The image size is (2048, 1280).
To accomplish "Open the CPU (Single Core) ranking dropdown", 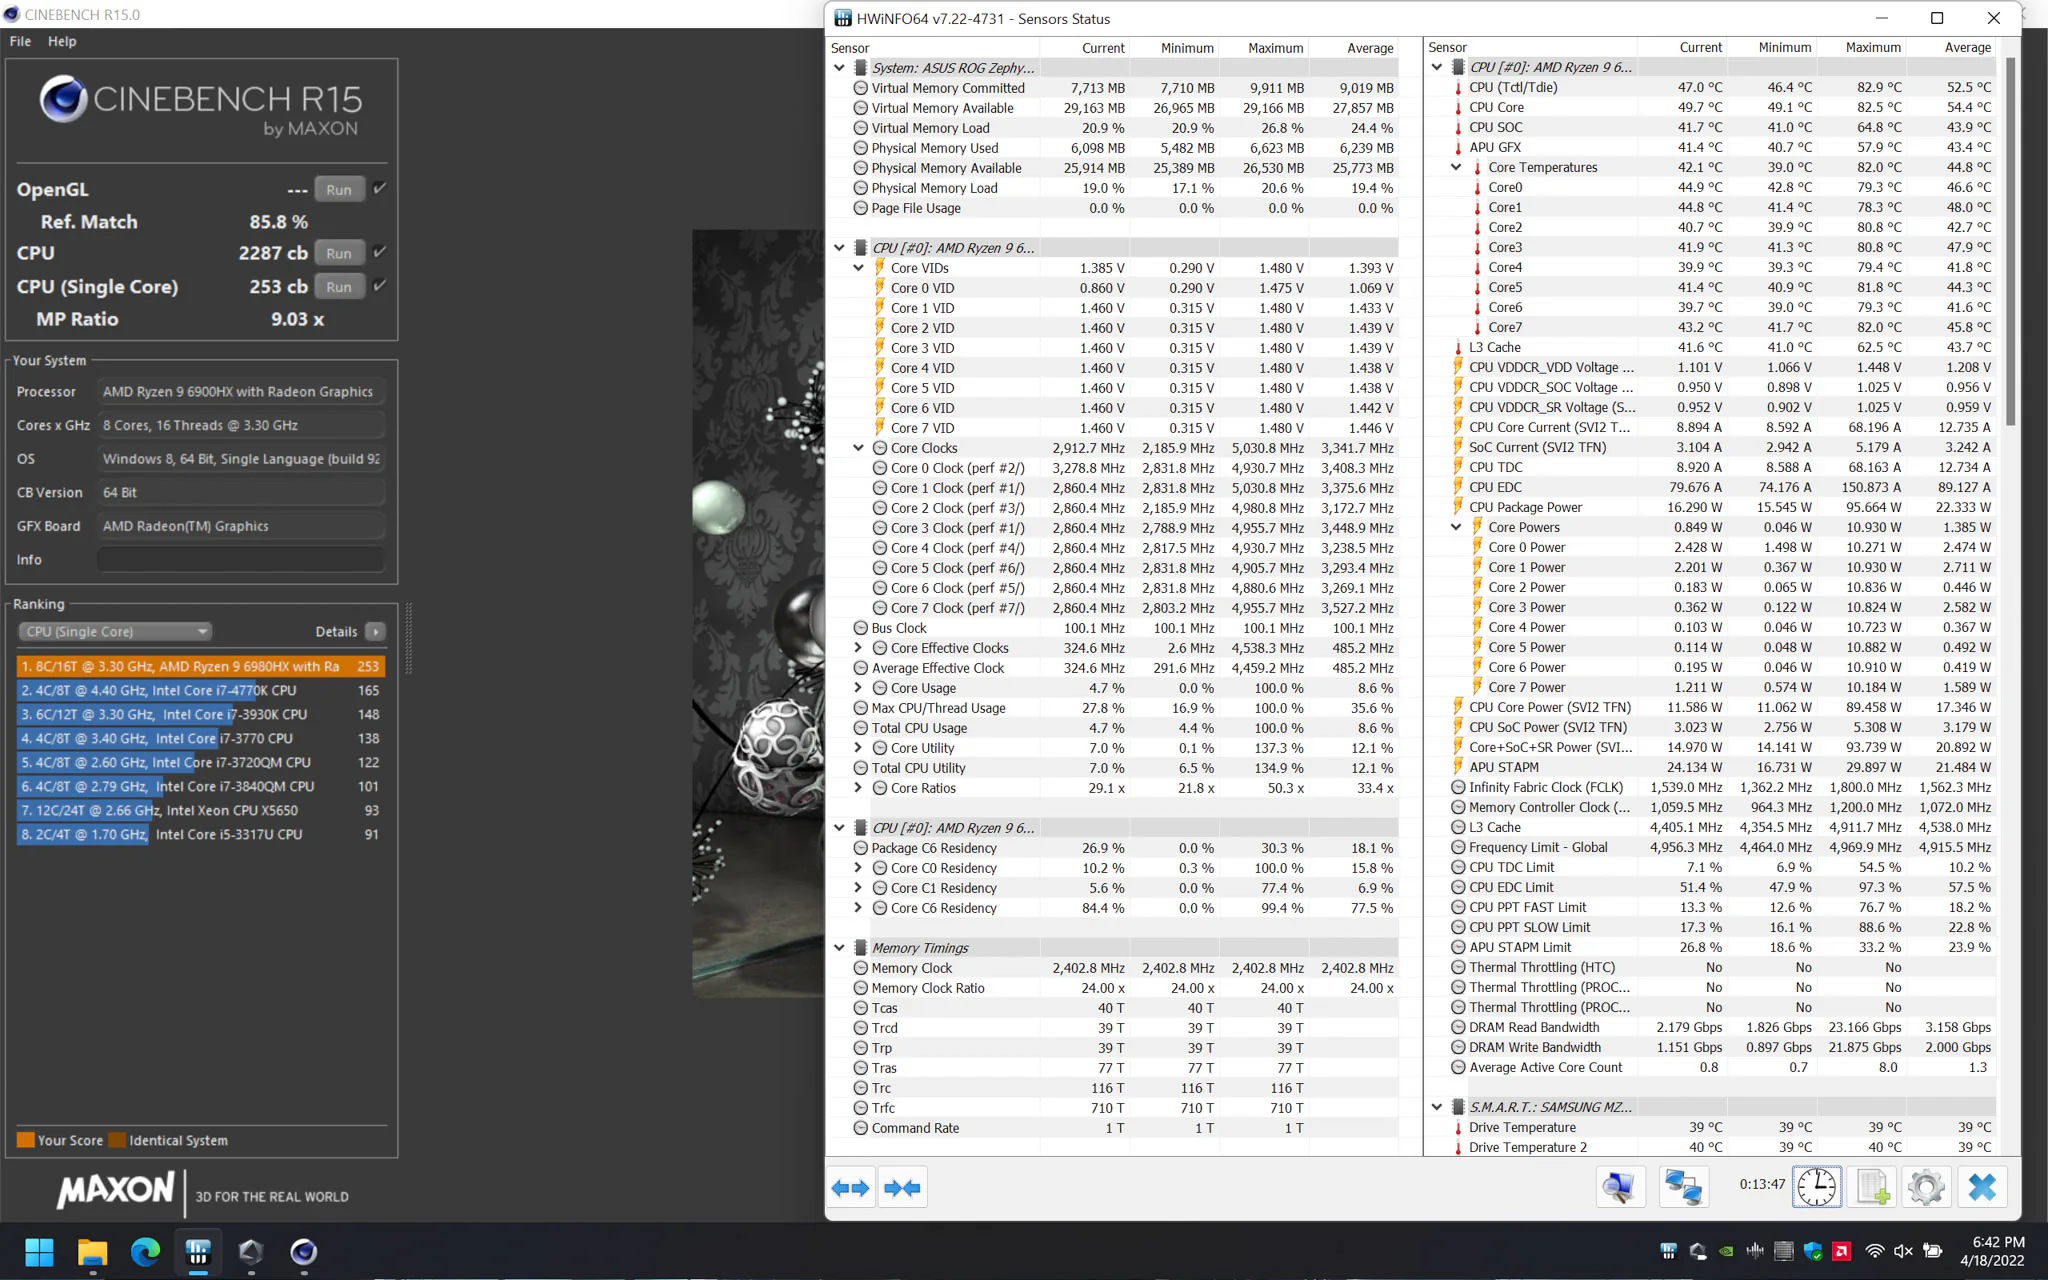I will click(115, 631).
